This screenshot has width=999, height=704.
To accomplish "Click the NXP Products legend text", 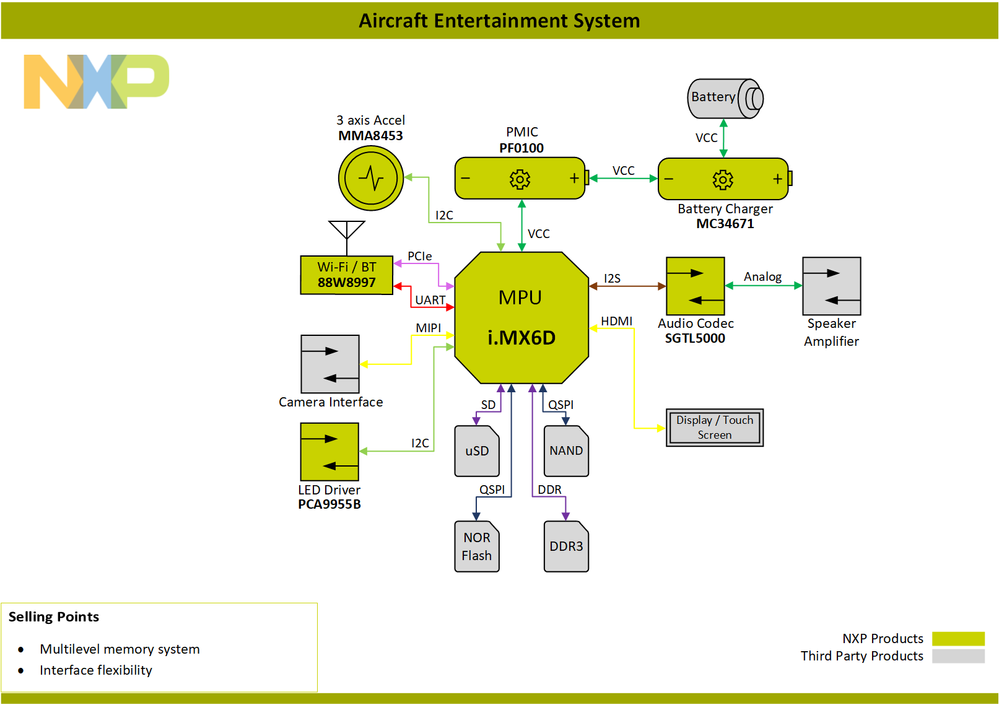I will (x=882, y=638).
